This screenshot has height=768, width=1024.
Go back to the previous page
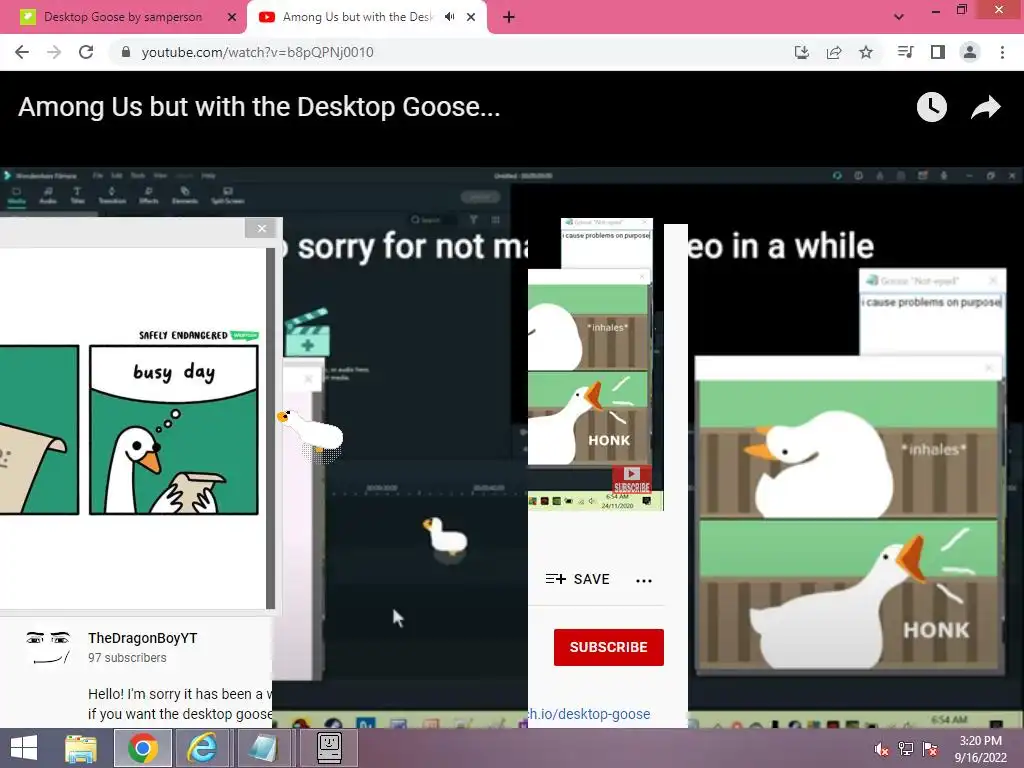click(22, 52)
